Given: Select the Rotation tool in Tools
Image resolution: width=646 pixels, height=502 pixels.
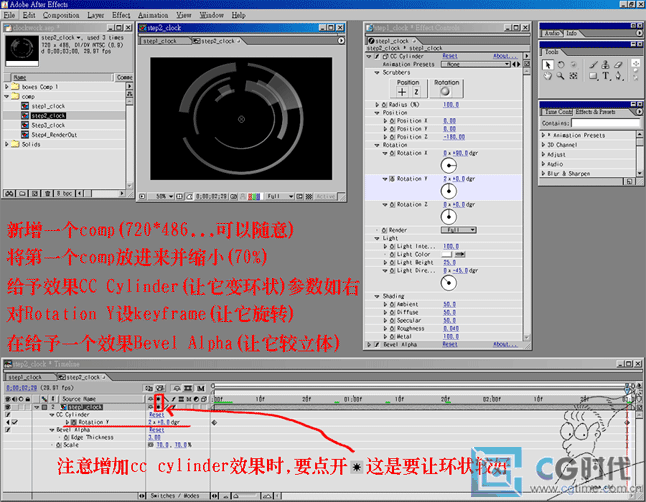Looking at the screenshot, I should 561,65.
